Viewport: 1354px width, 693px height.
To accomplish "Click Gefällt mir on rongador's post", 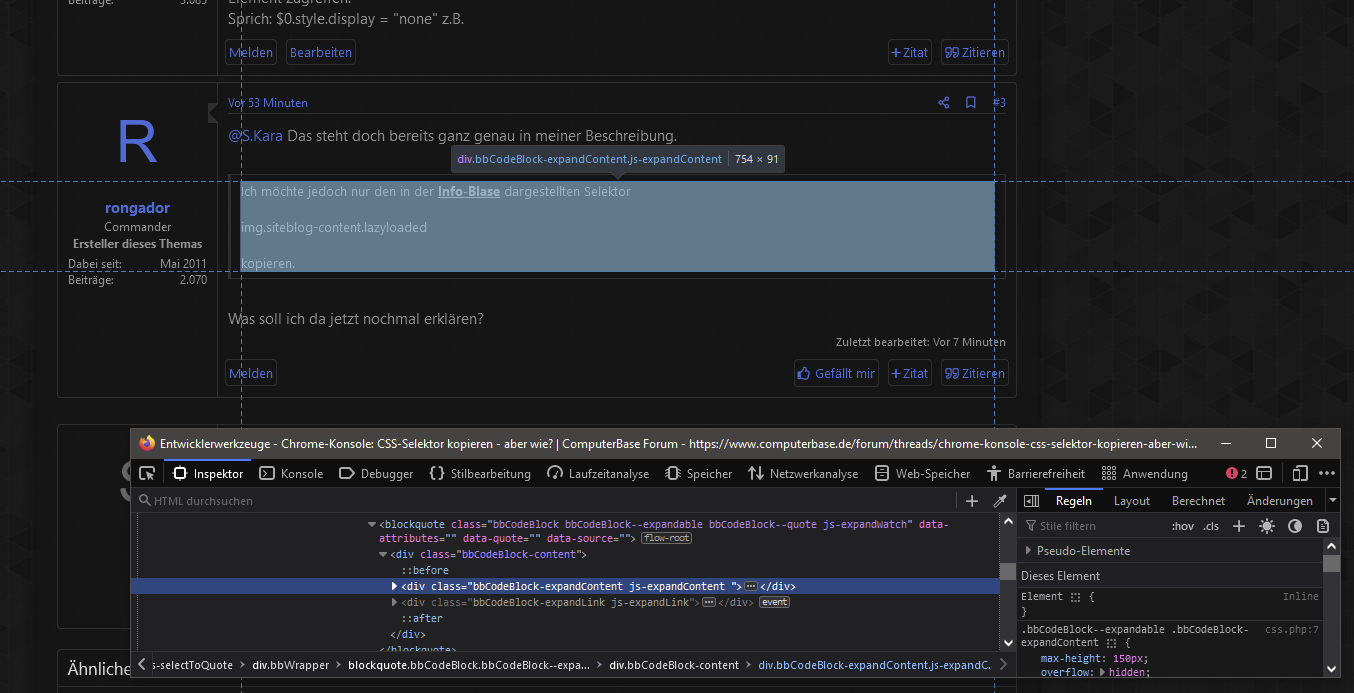I will pyautogui.click(x=837, y=373).
